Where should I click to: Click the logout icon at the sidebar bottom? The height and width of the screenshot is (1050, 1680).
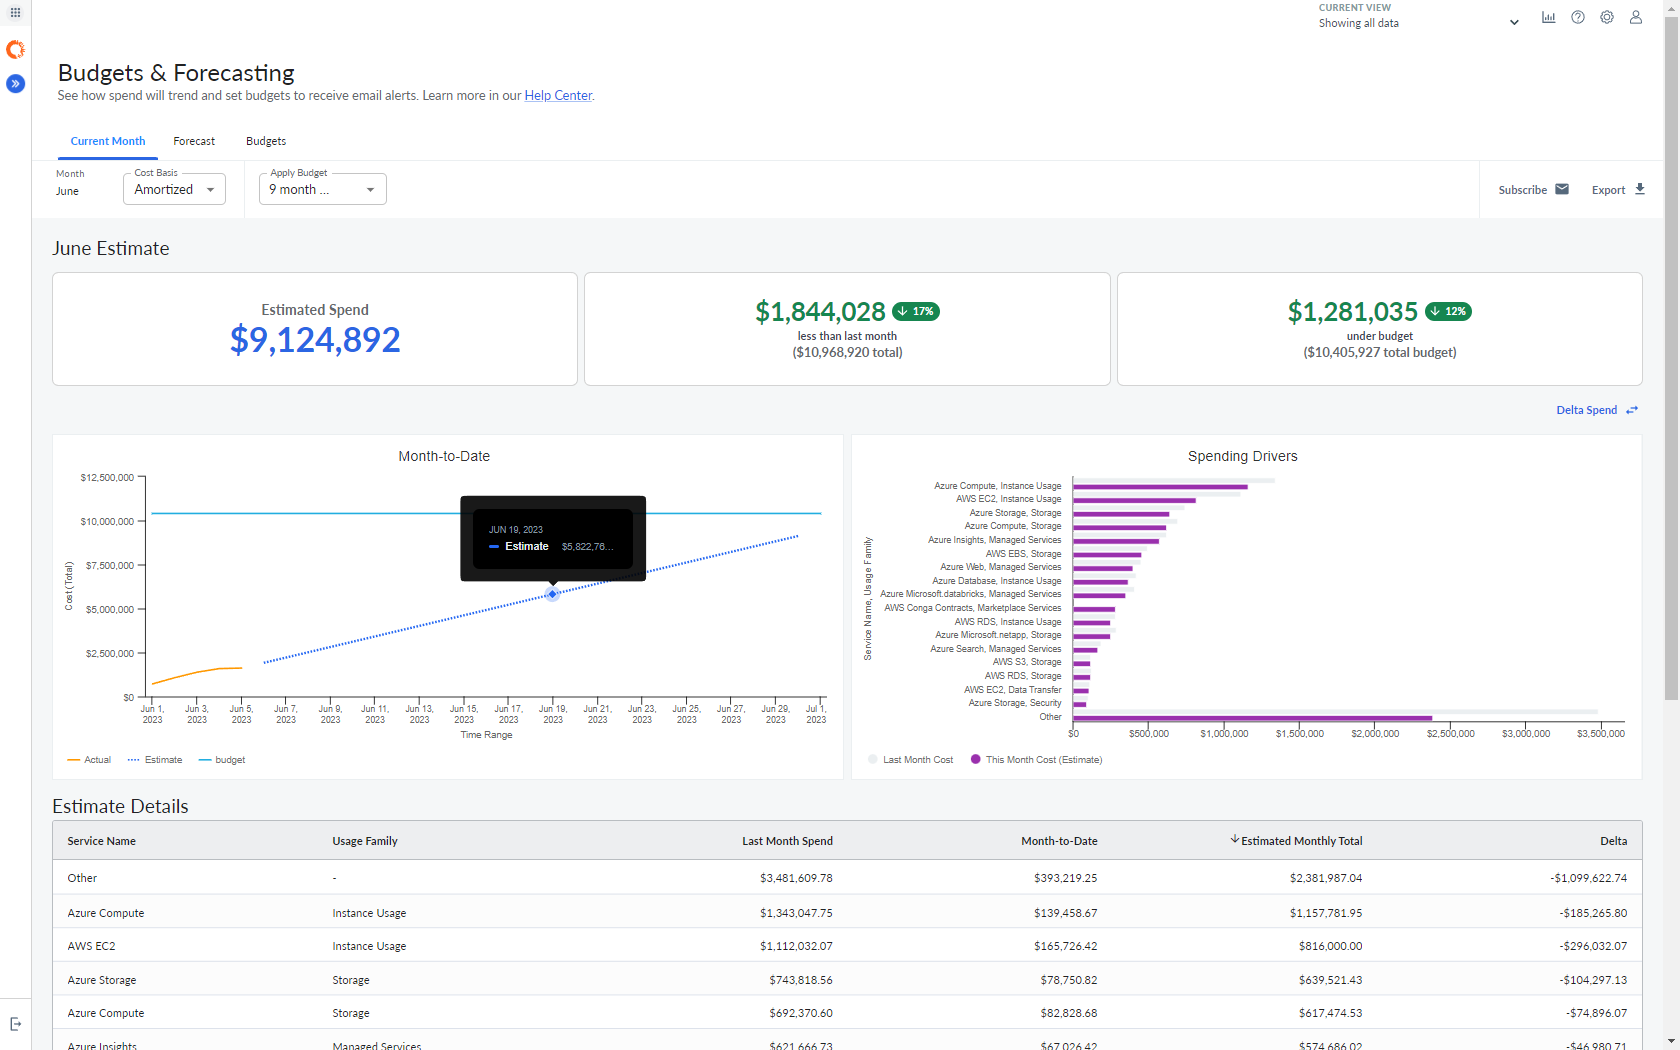click(x=16, y=1024)
